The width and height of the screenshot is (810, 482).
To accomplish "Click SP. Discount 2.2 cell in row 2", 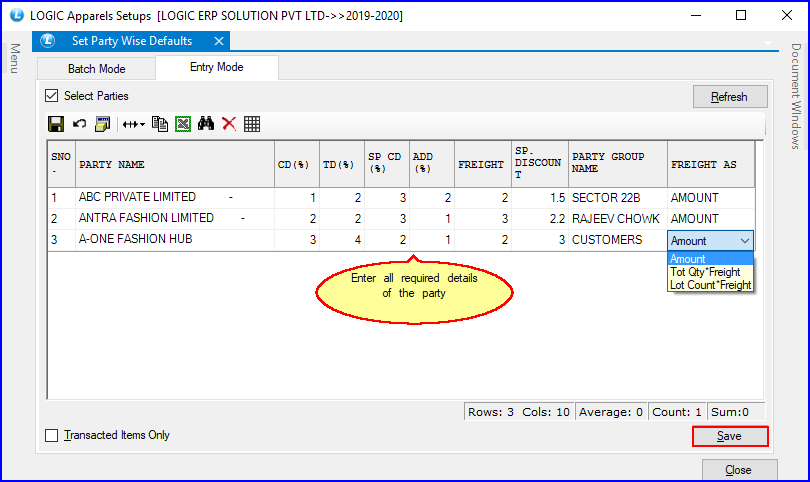I will [x=540, y=219].
